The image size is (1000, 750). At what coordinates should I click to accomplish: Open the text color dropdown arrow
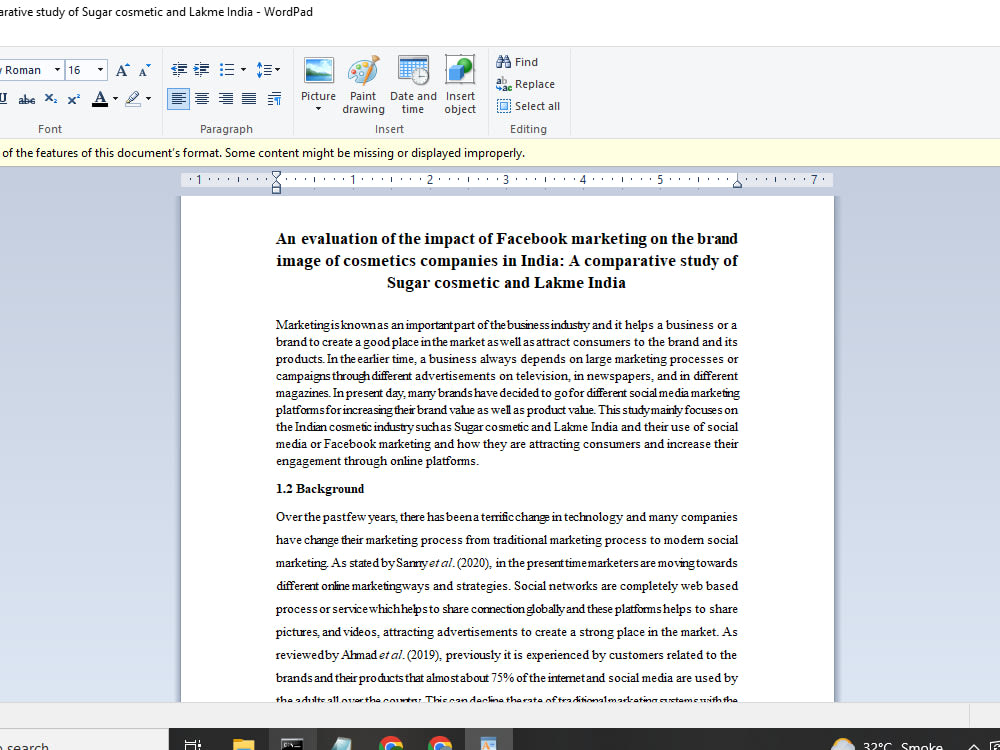pyautogui.click(x=115, y=99)
